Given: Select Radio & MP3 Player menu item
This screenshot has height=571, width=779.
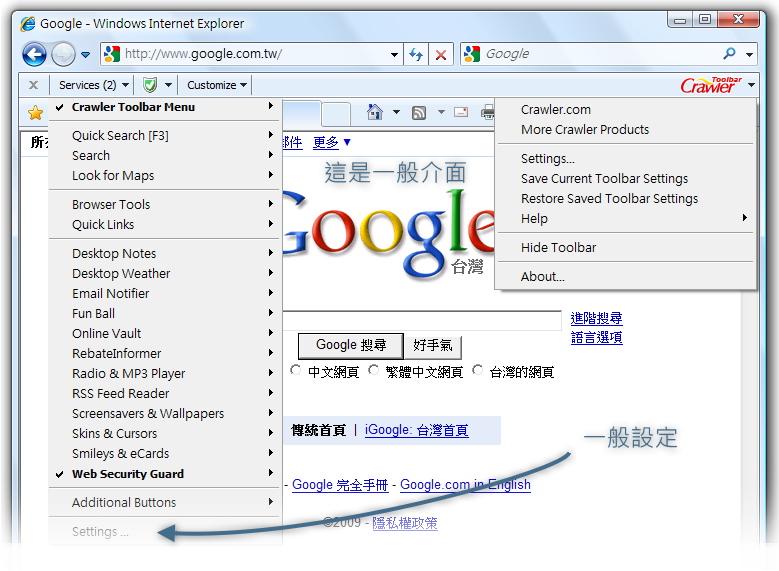Looking at the screenshot, I should coord(165,373).
